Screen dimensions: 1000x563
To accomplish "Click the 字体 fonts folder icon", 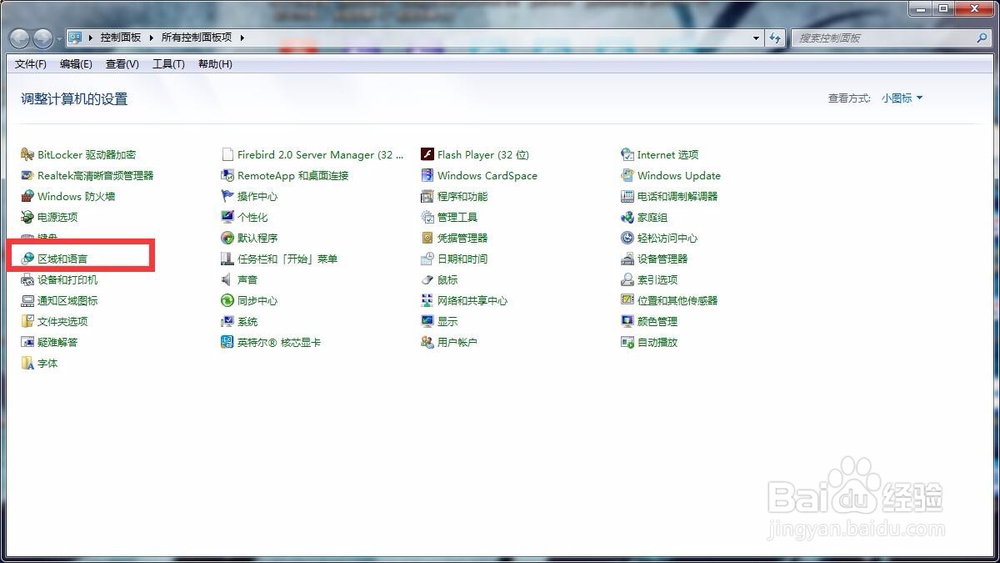I will (27, 363).
